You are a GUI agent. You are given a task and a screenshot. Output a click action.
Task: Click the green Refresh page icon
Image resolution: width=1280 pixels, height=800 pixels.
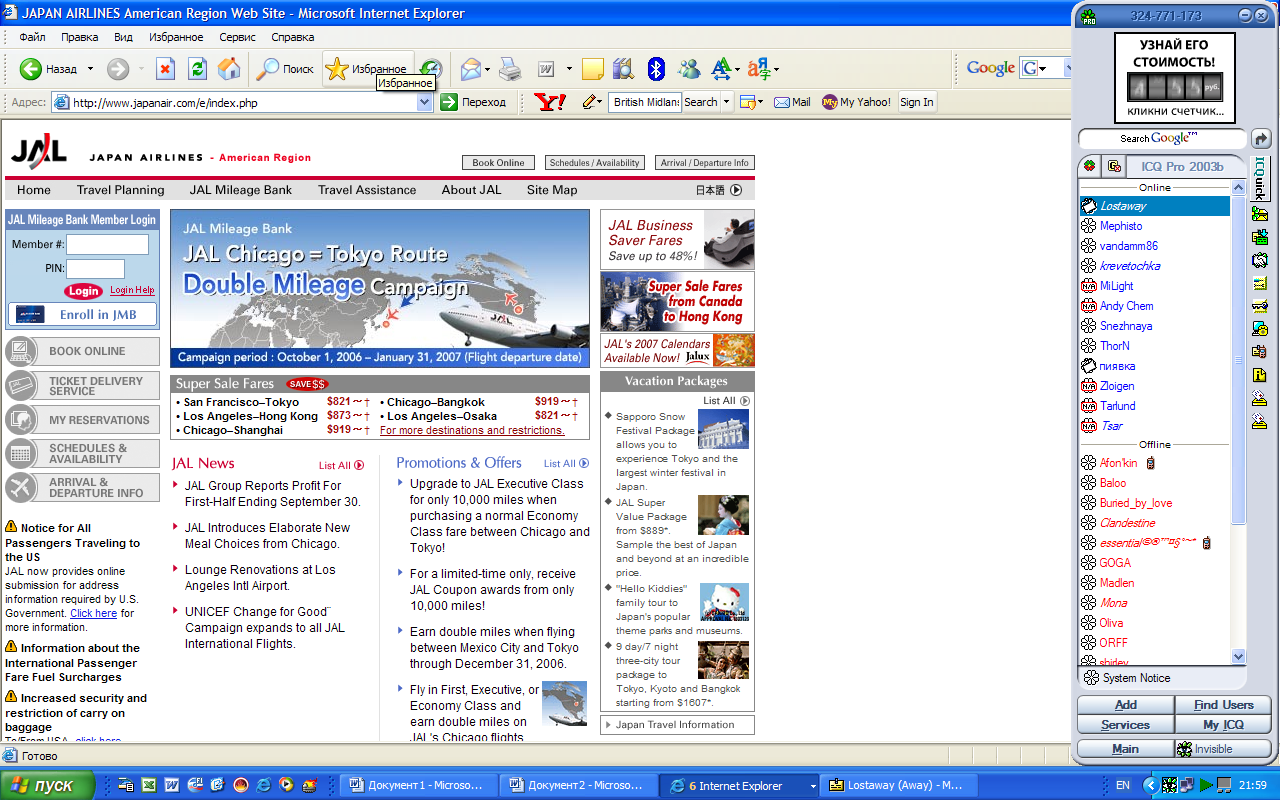click(x=197, y=69)
